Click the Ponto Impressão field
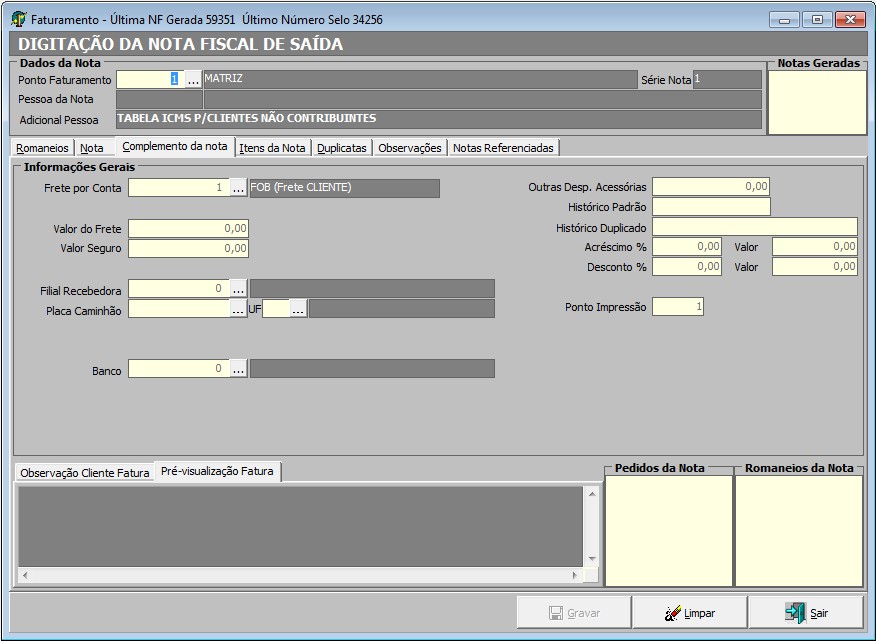This screenshot has width=876, height=641. [677, 307]
